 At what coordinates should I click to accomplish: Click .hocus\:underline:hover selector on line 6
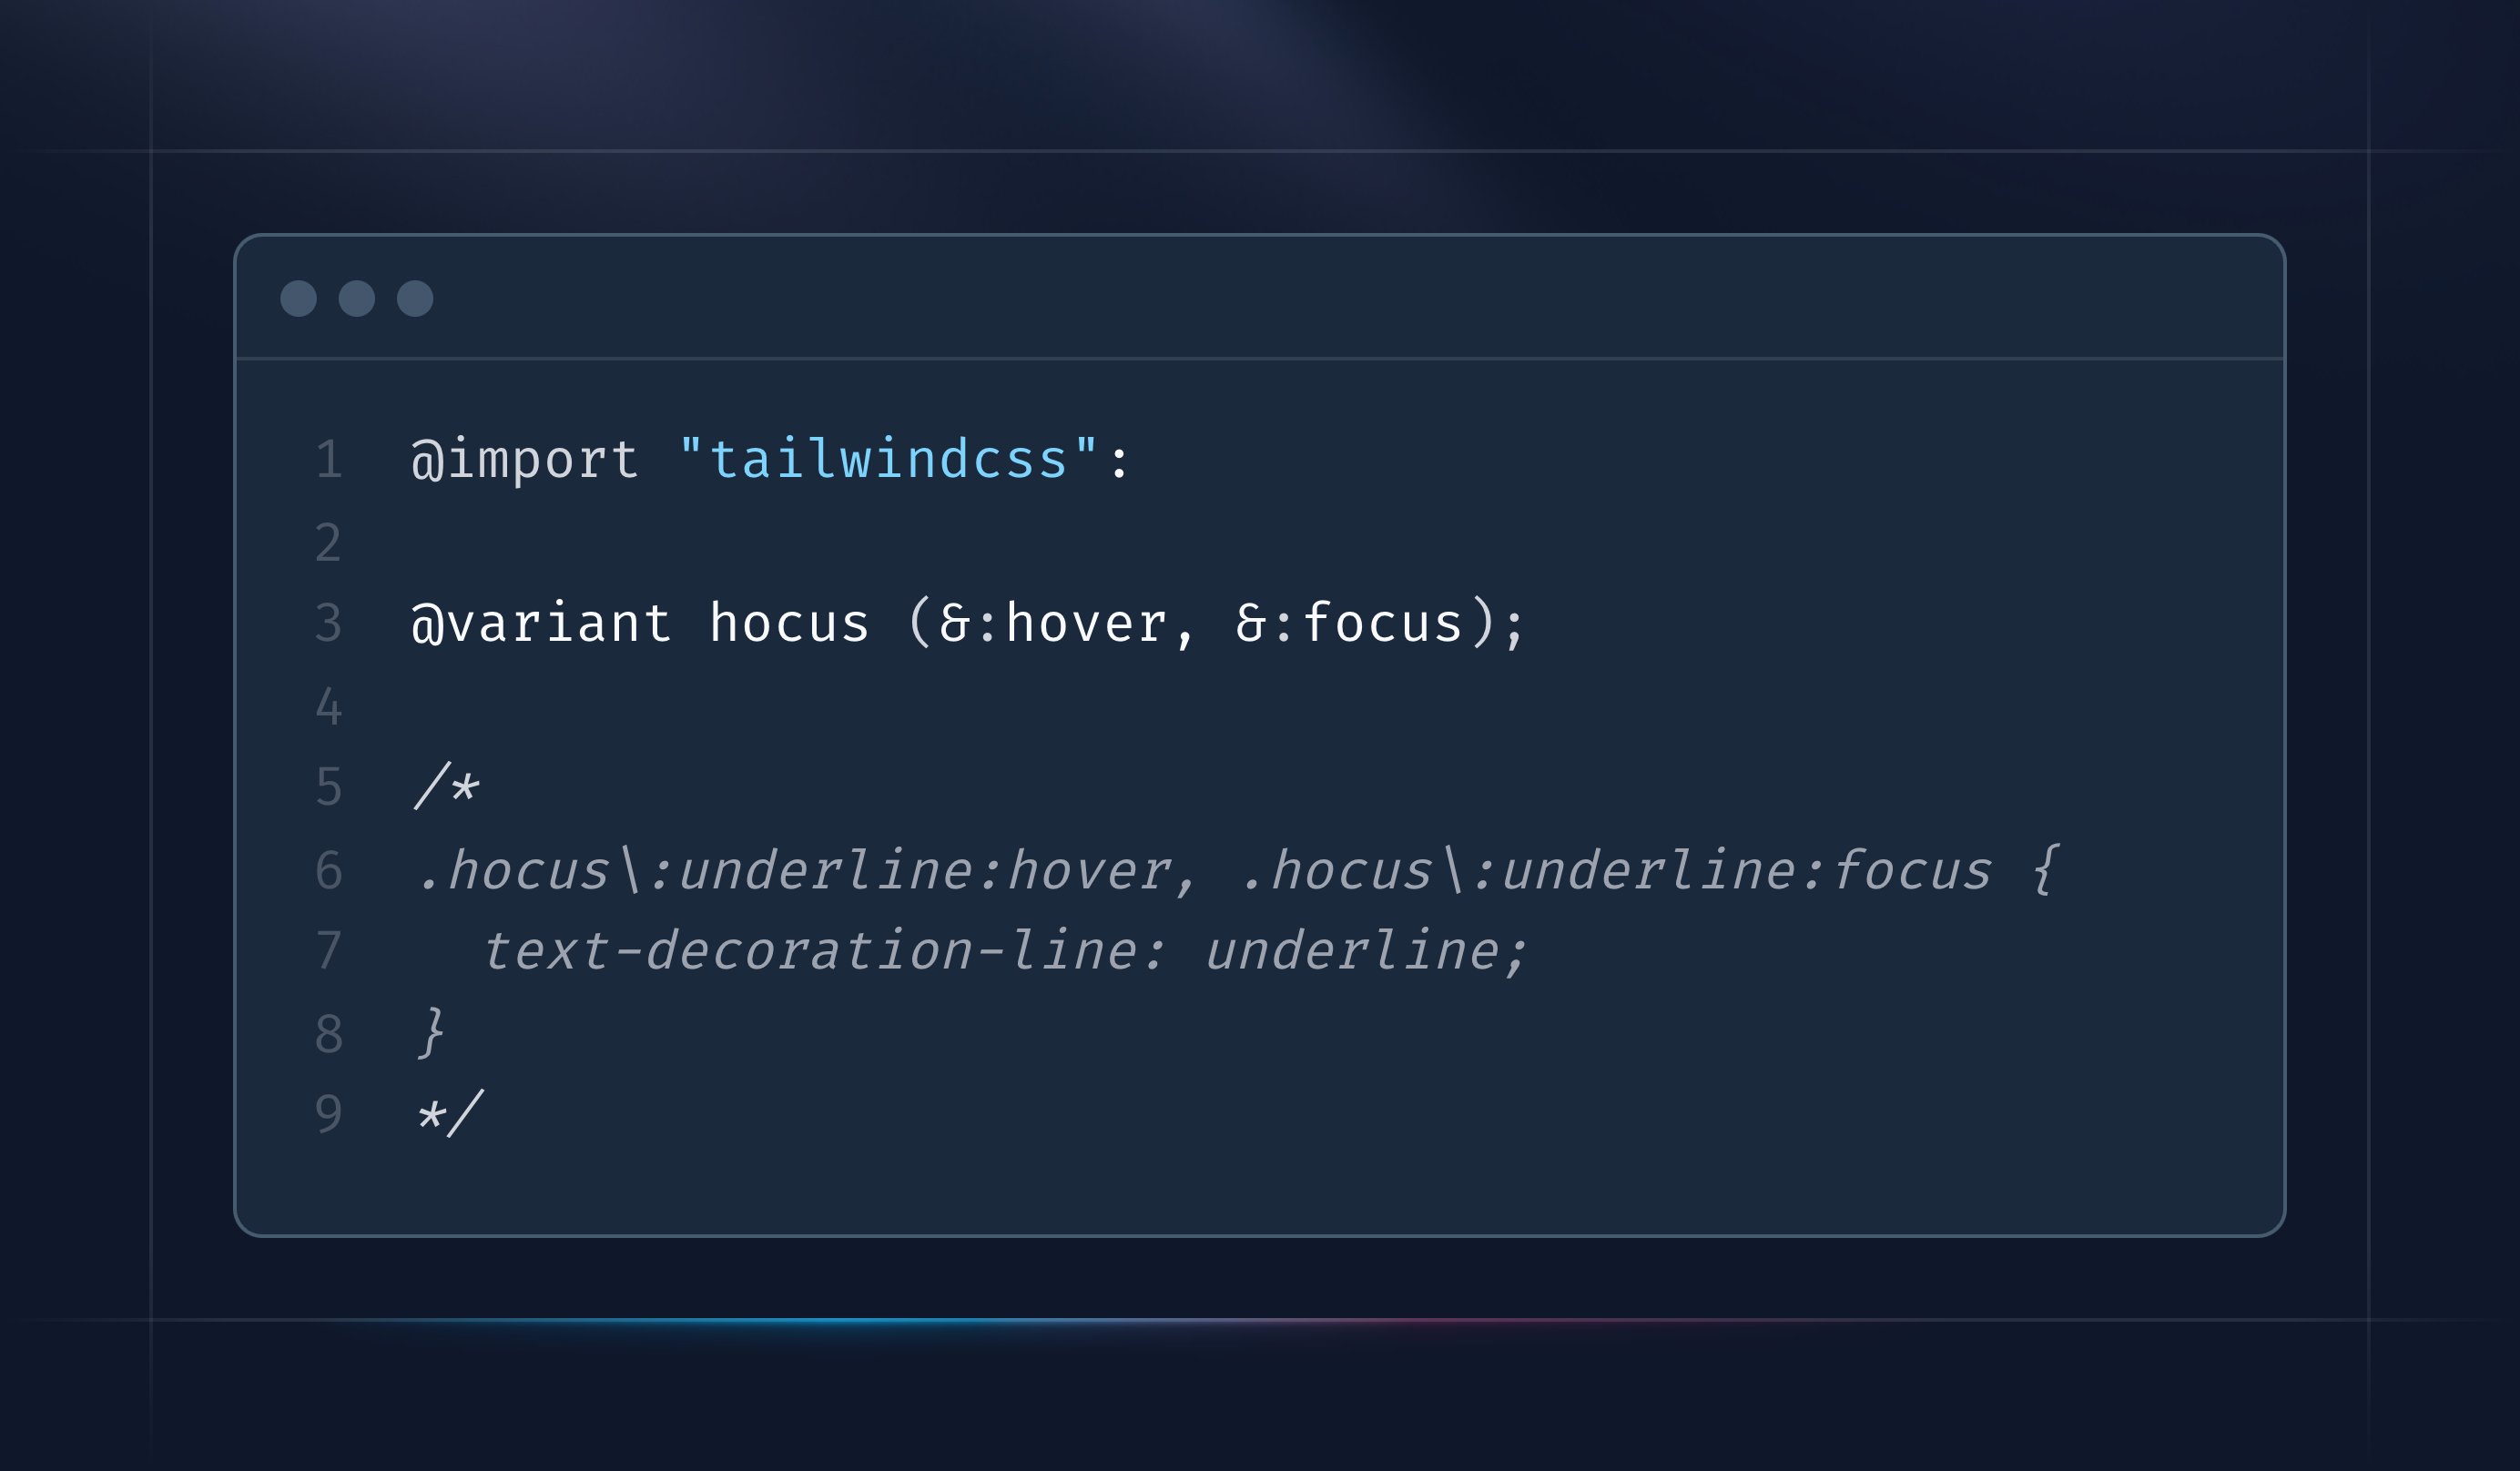(x=794, y=870)
